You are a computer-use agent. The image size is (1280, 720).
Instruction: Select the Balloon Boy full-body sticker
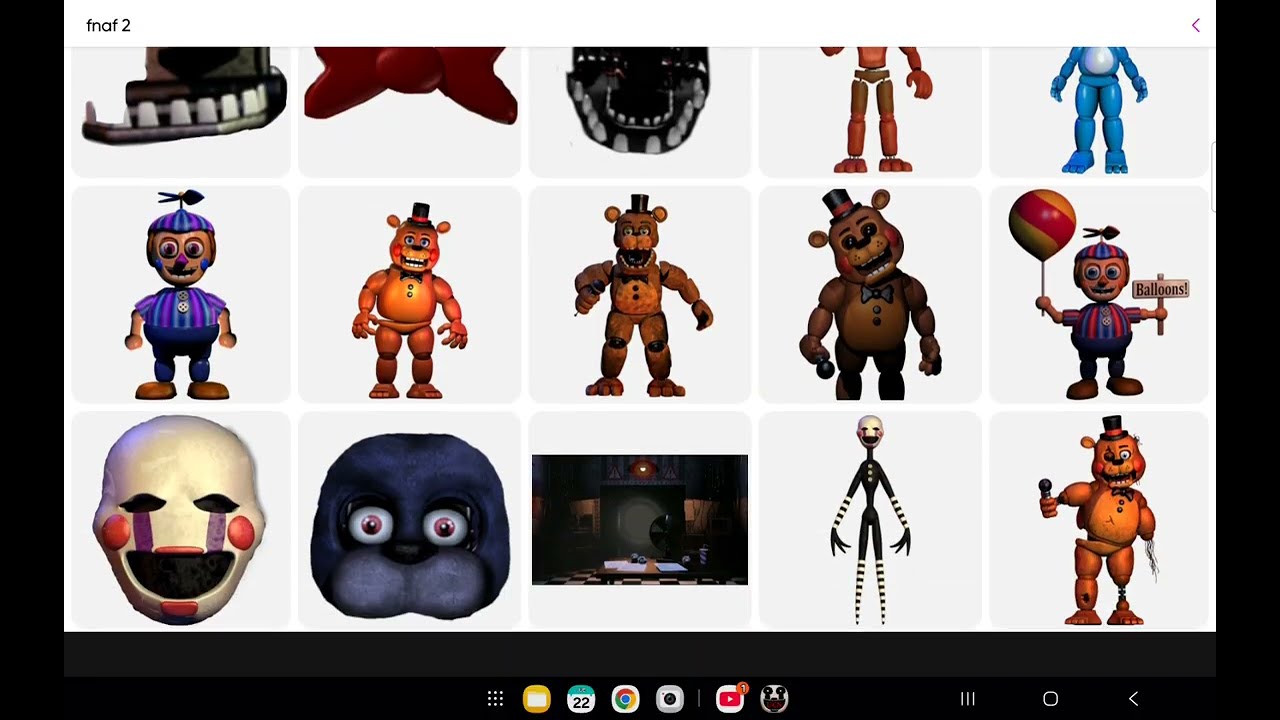tap(181, 295)
